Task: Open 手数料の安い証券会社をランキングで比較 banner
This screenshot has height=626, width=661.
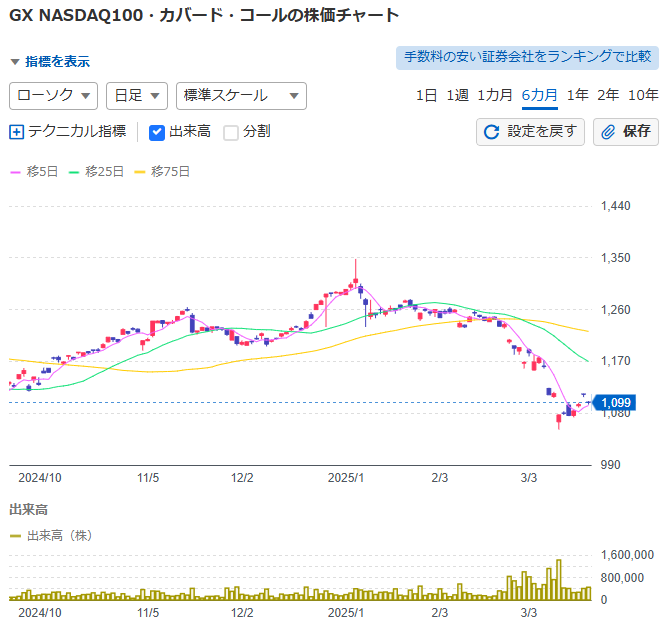Action: 527,57
